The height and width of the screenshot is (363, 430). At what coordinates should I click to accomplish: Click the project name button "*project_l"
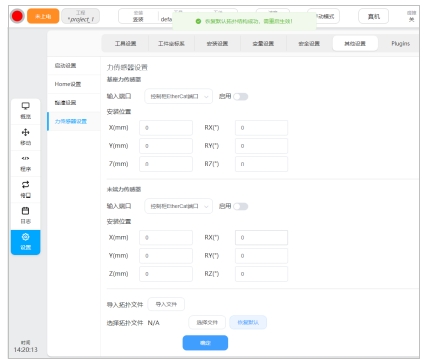81,16
